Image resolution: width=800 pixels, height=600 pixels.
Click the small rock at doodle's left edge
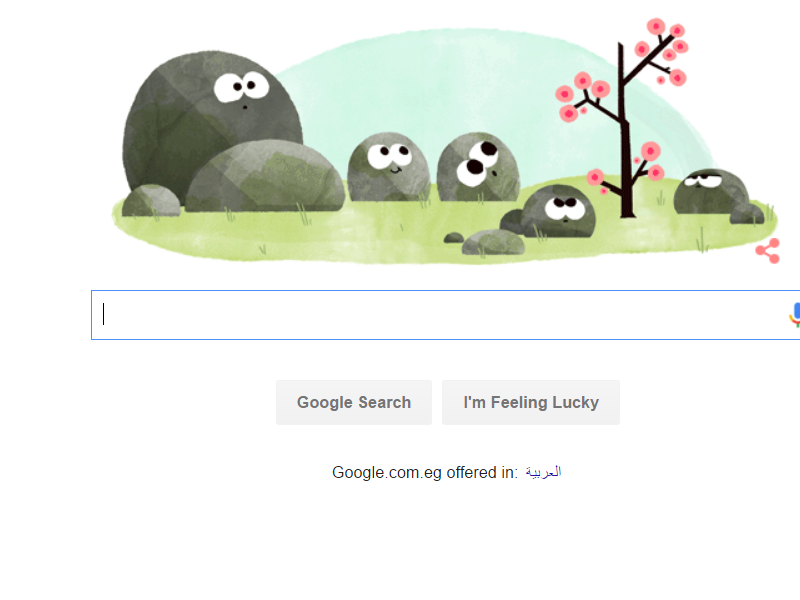point(152,201)
